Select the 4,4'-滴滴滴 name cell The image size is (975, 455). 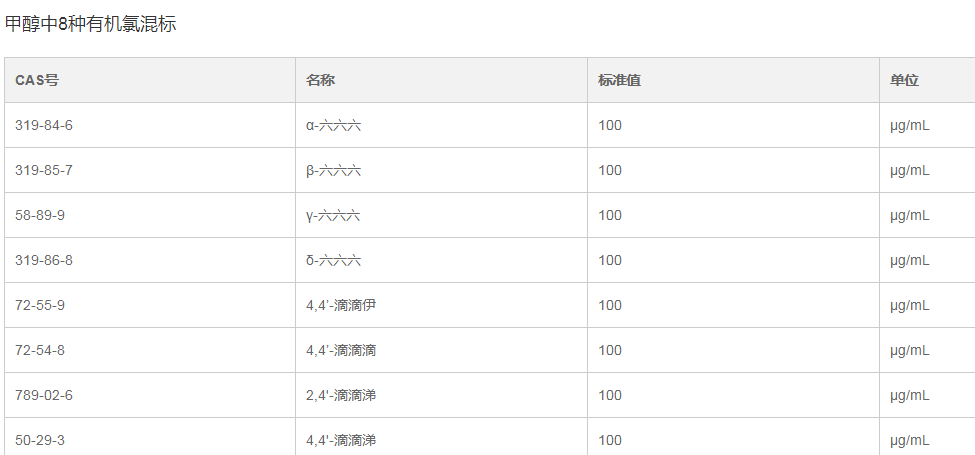coord(341,350)
